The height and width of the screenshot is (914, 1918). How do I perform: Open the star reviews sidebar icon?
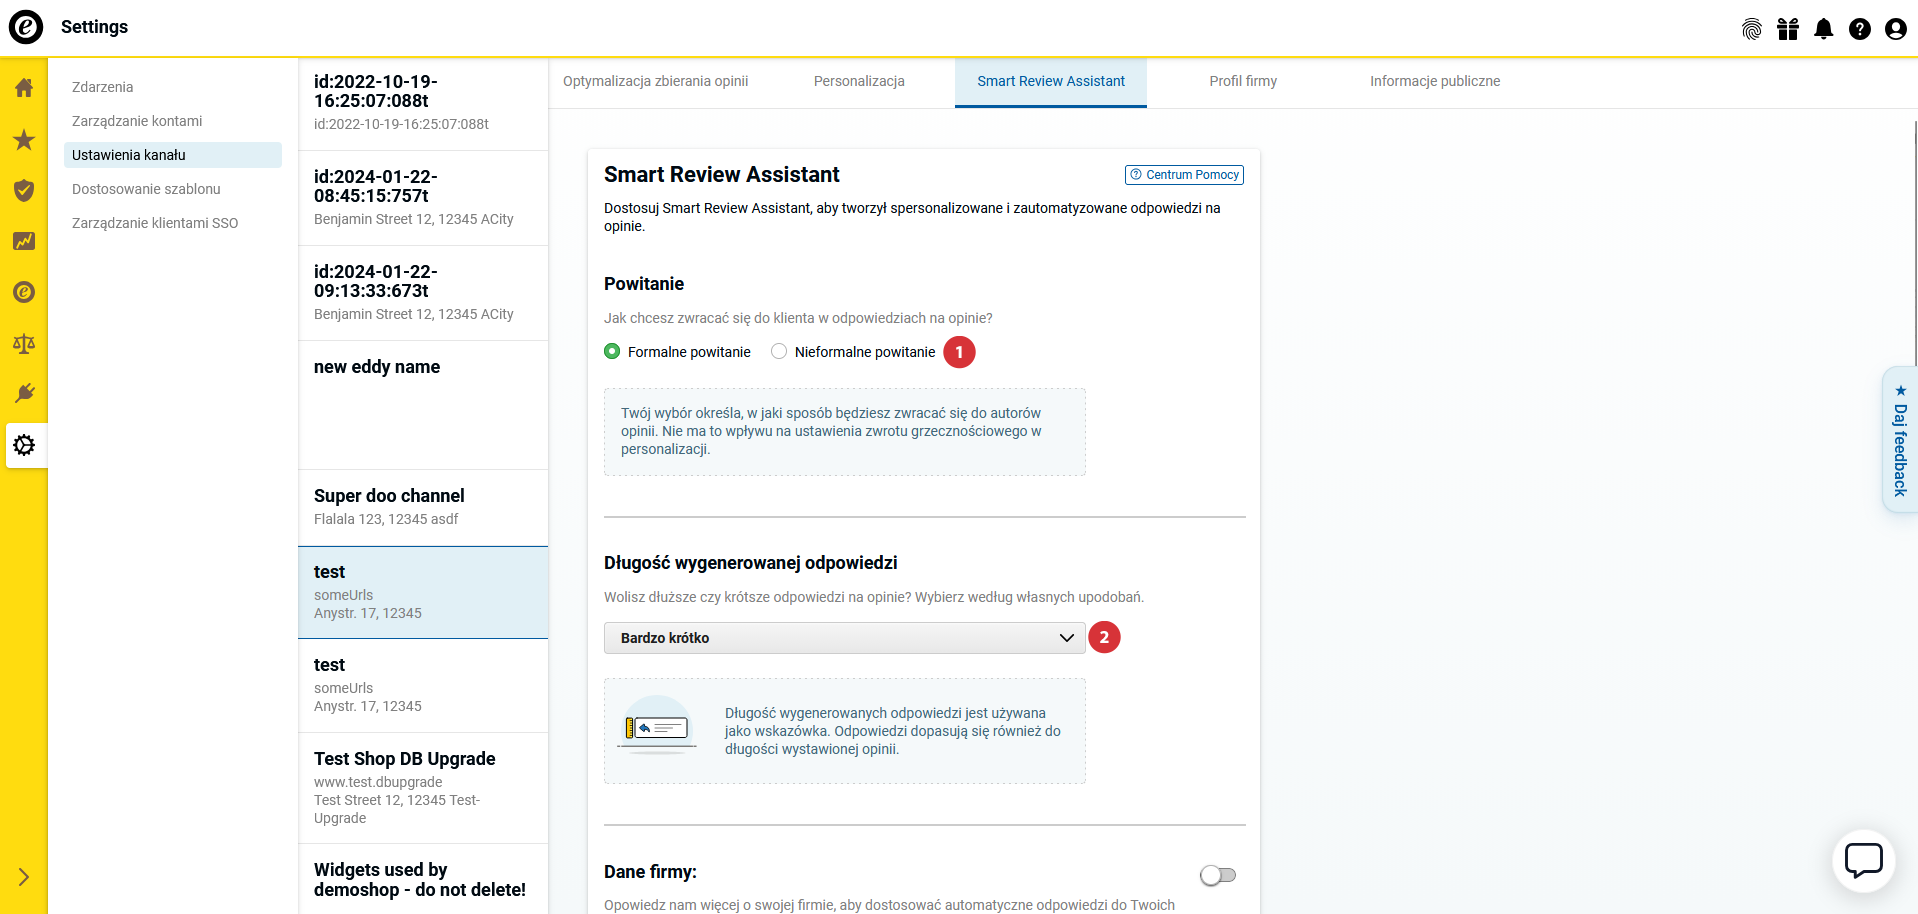pos(24,140)
